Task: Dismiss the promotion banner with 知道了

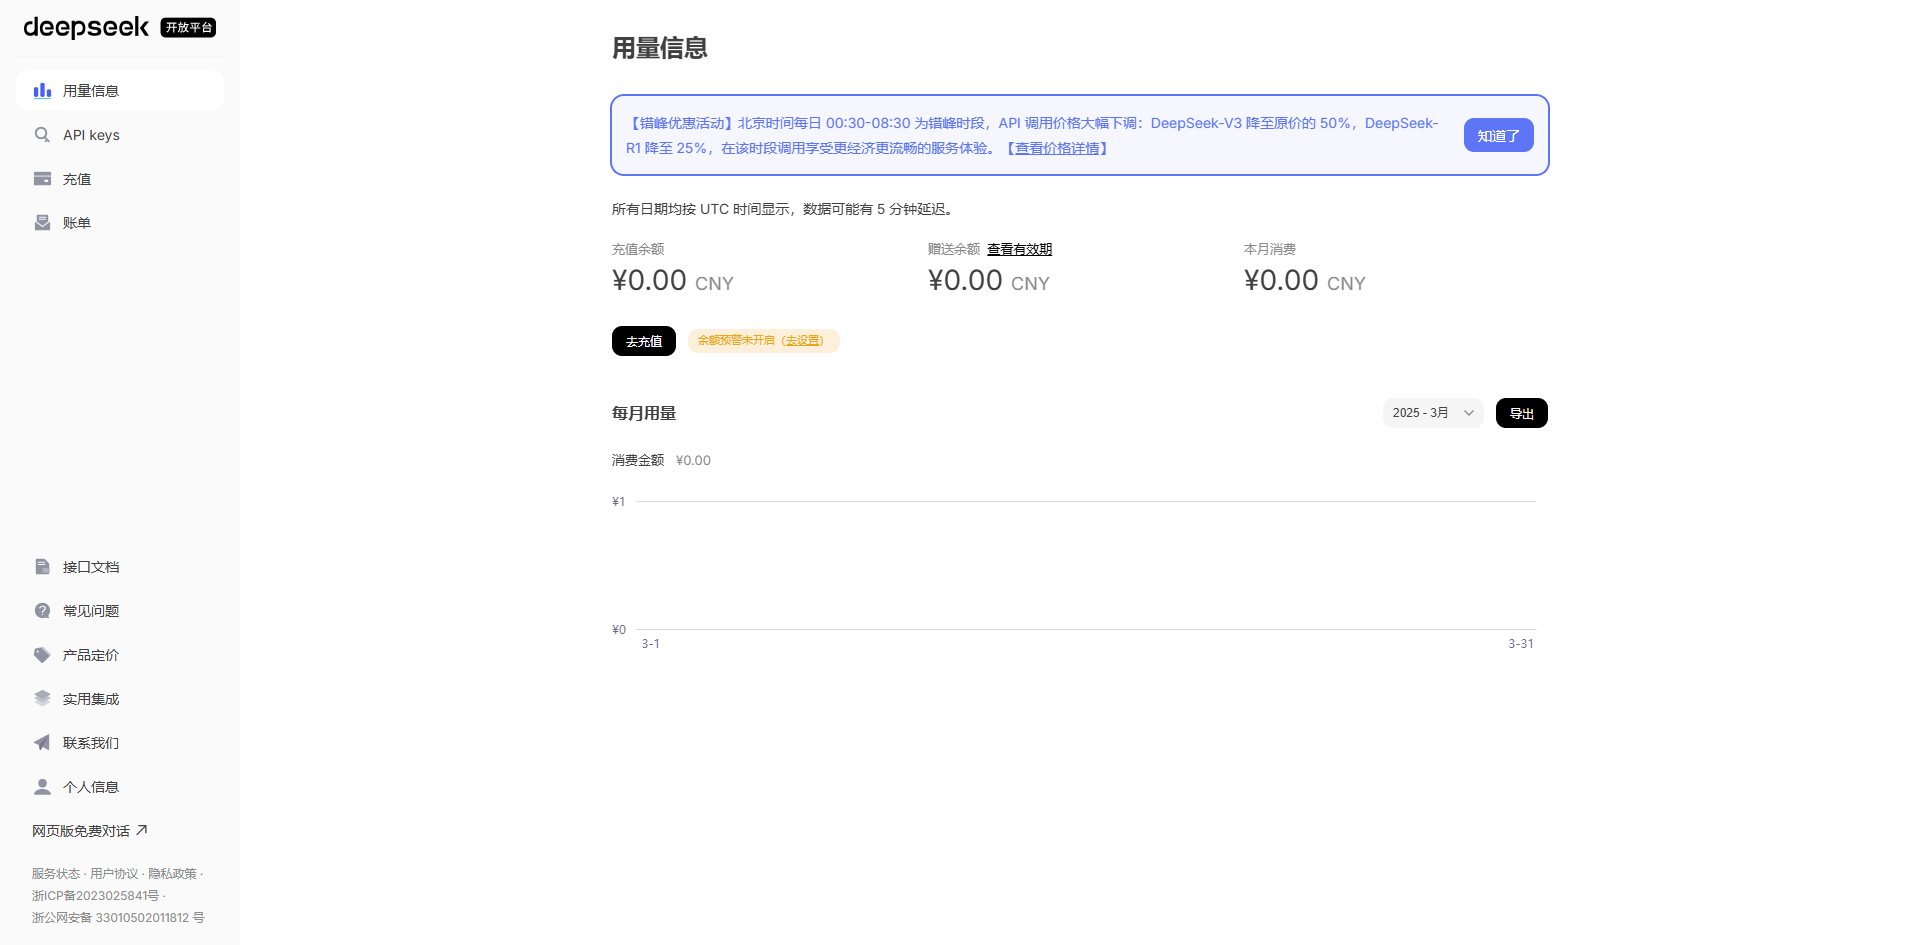Action: [1498, 134]
